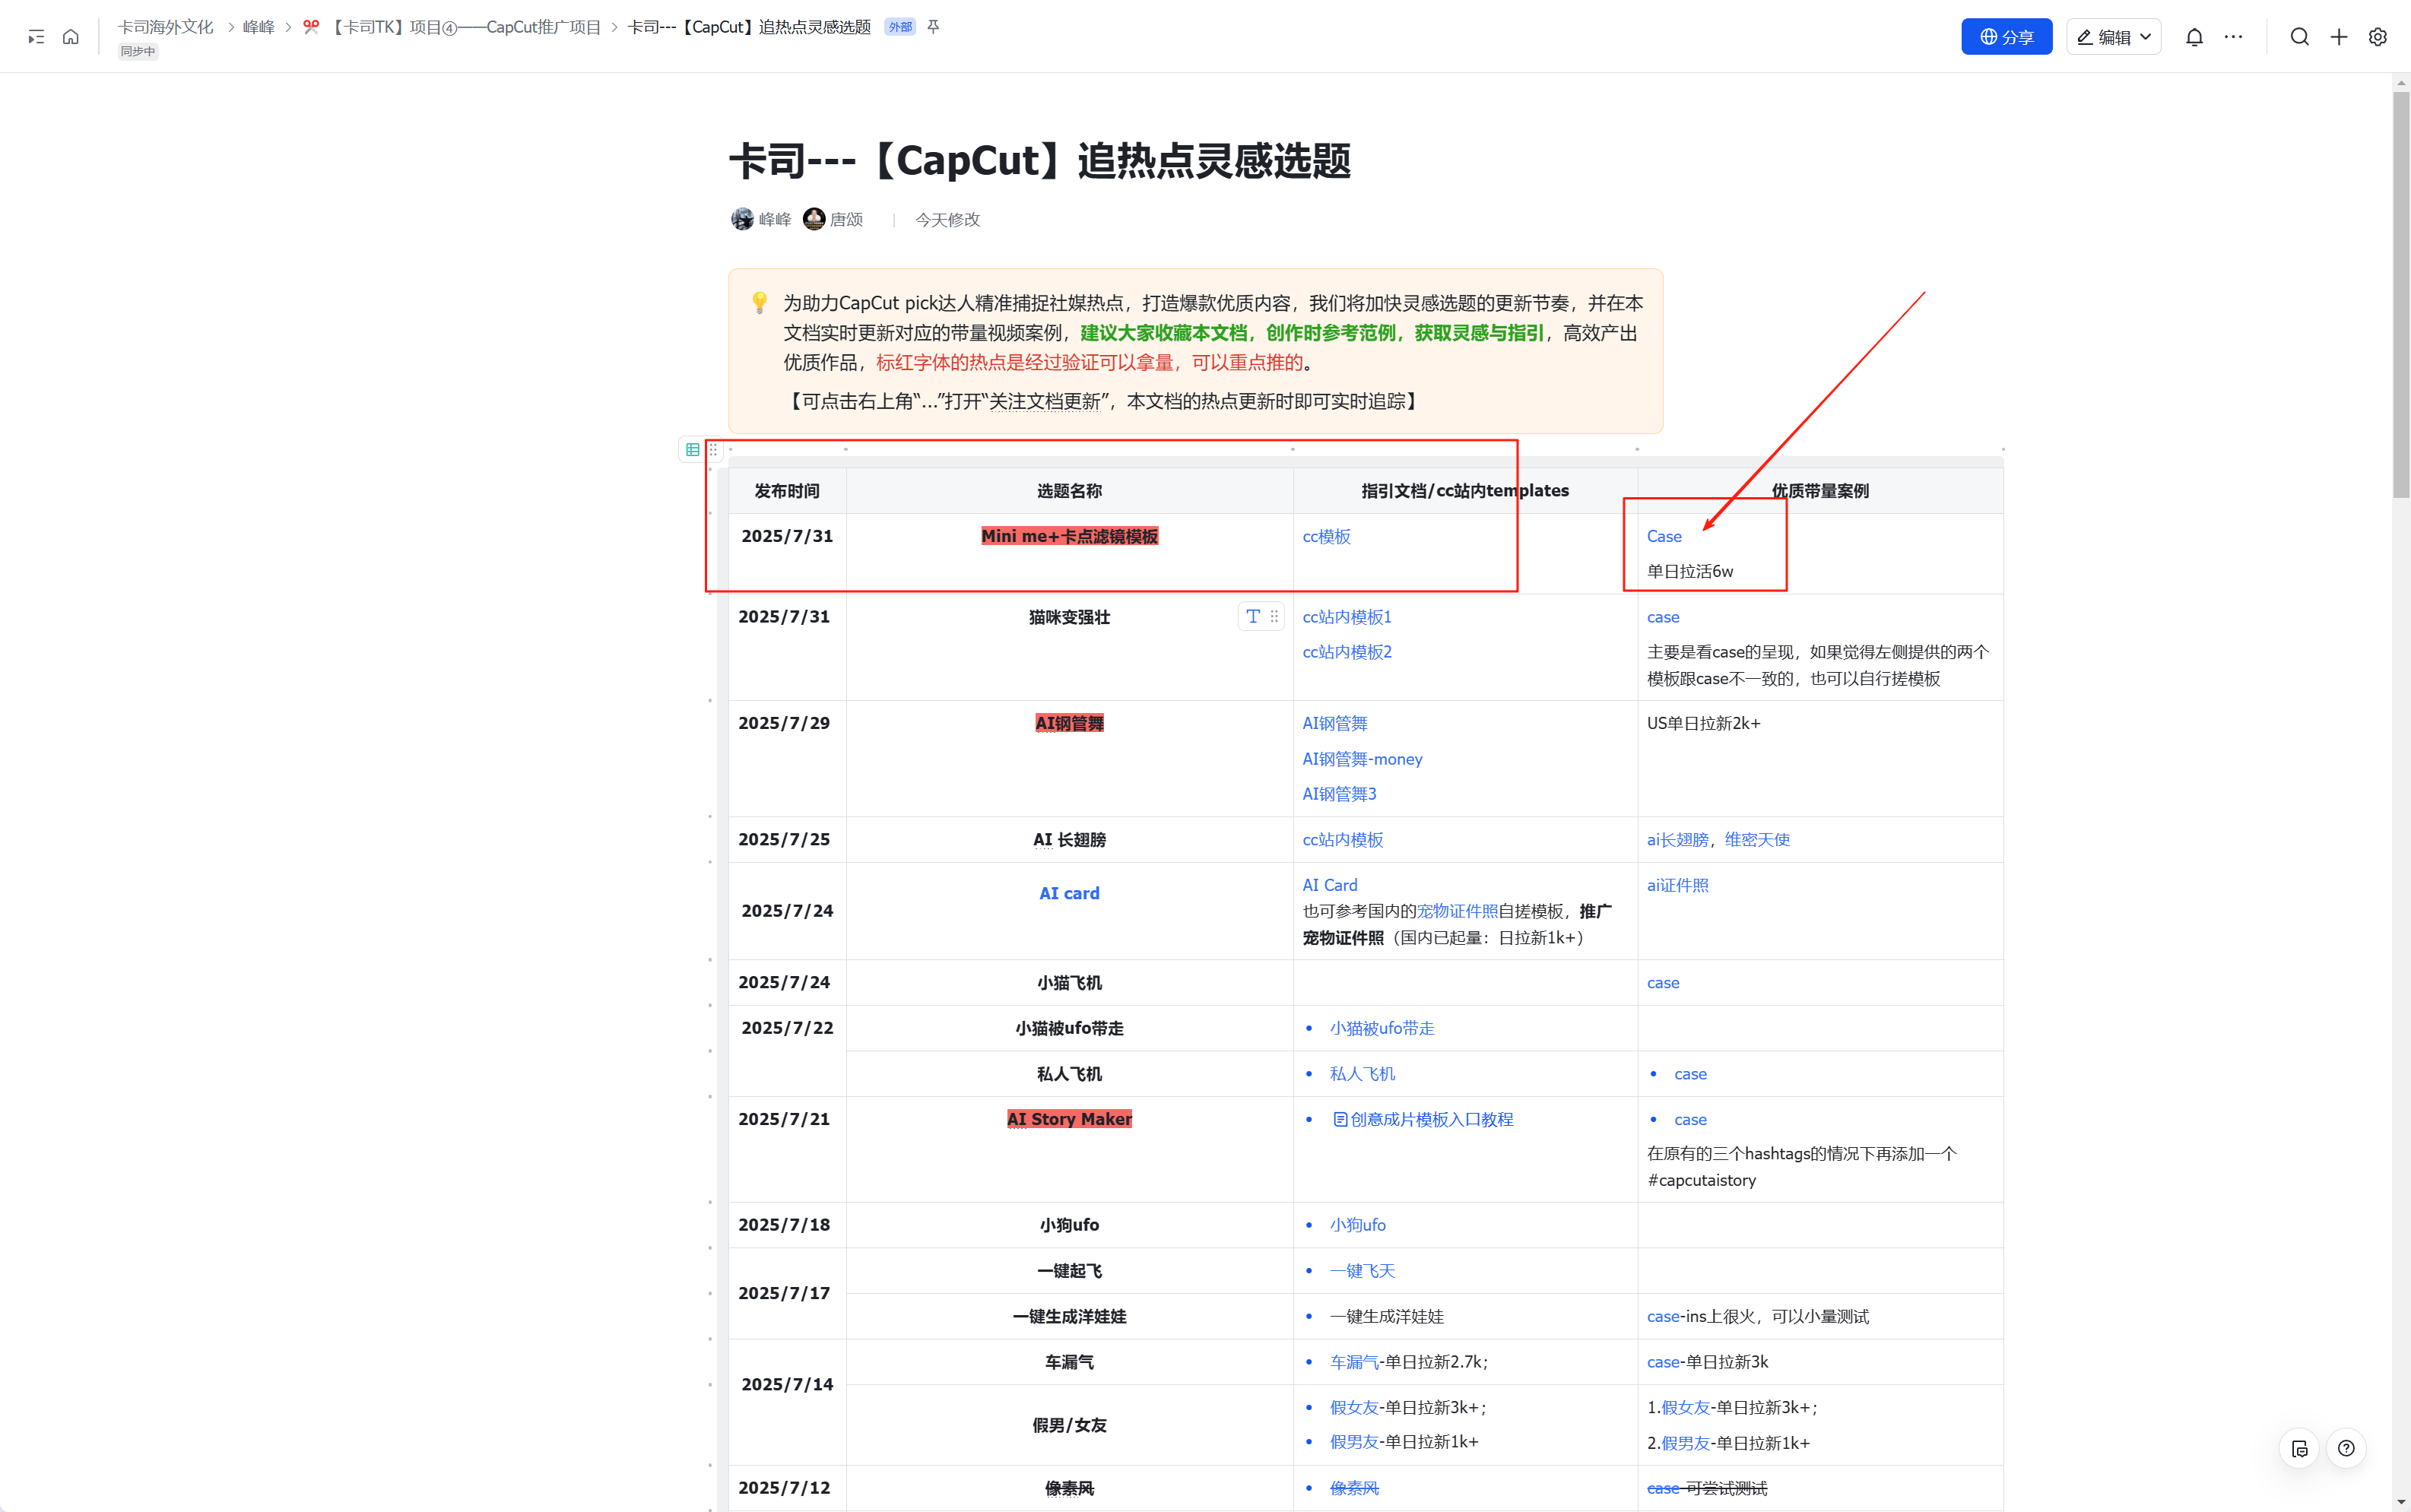2411x1512 pixels.
Task: Open settings gear icon
Action: tap(2378, 37)
